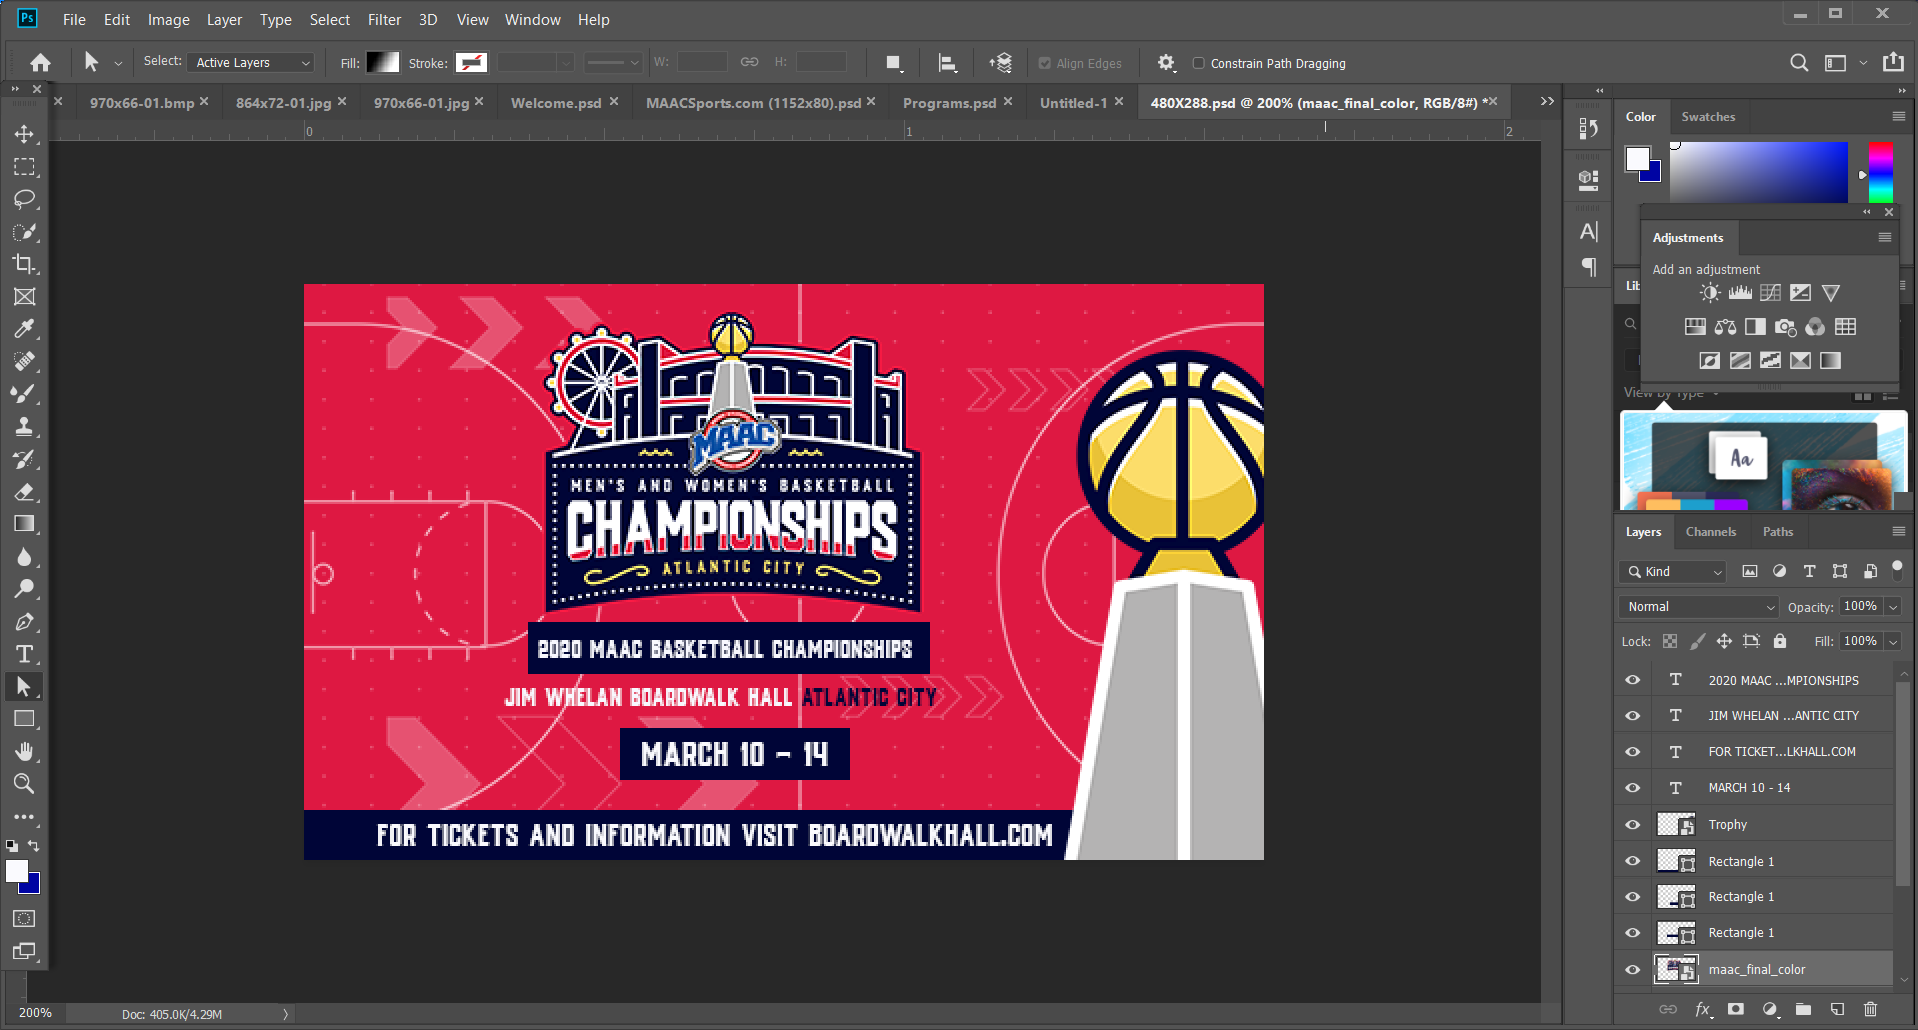Activate the Zoom tool in toolbar
The height and width of the screenshot is (1030, 1918).
tap(24, 783)
